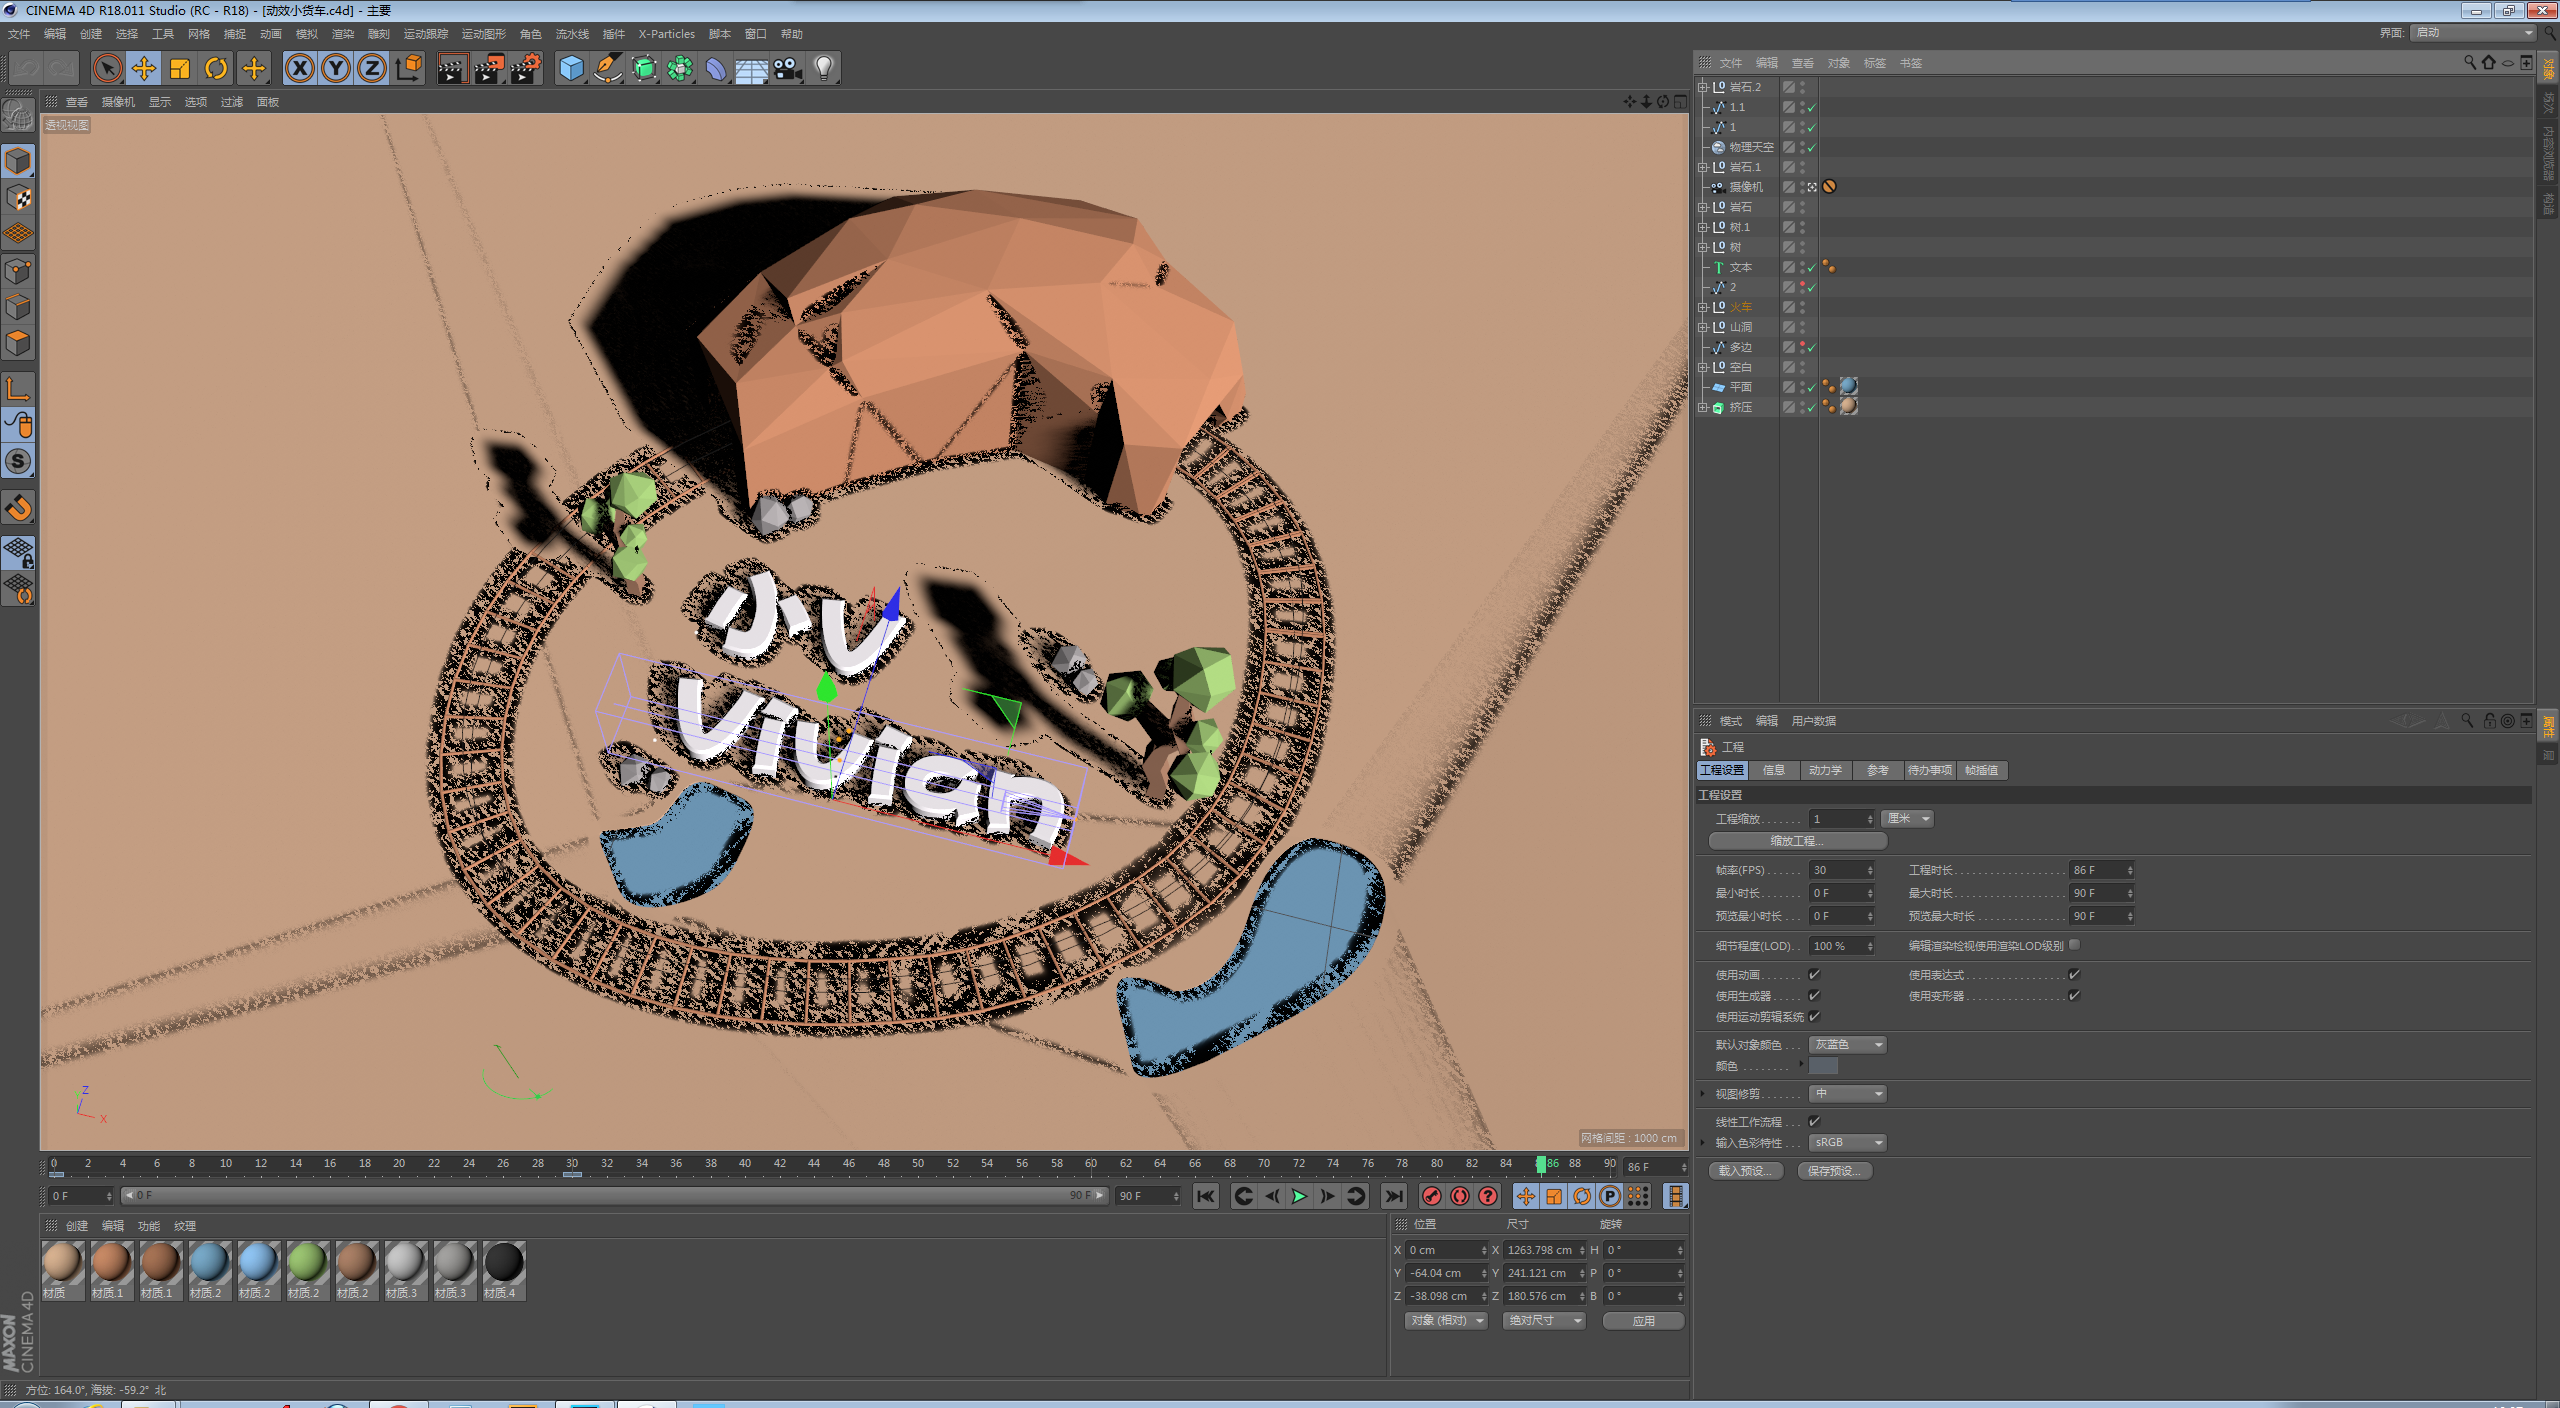Toggle 线性工作流程 checkbox
Image resolution: width=2560 pixels, height=1408 pixels.
click(1814, 1121)
